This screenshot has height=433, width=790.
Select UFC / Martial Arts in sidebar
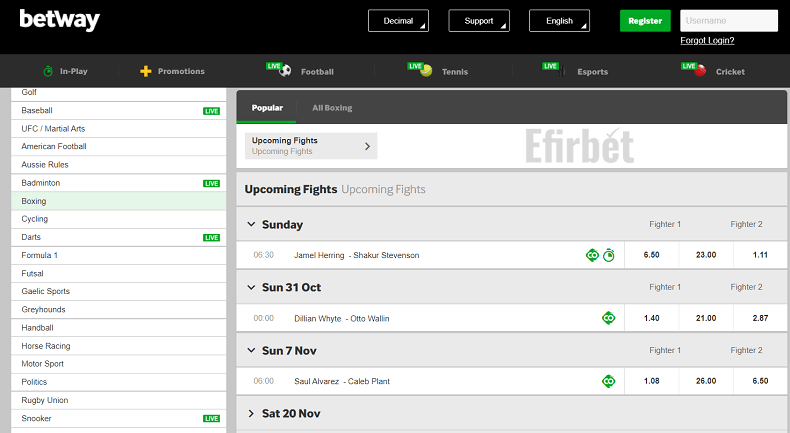(118, 129)
